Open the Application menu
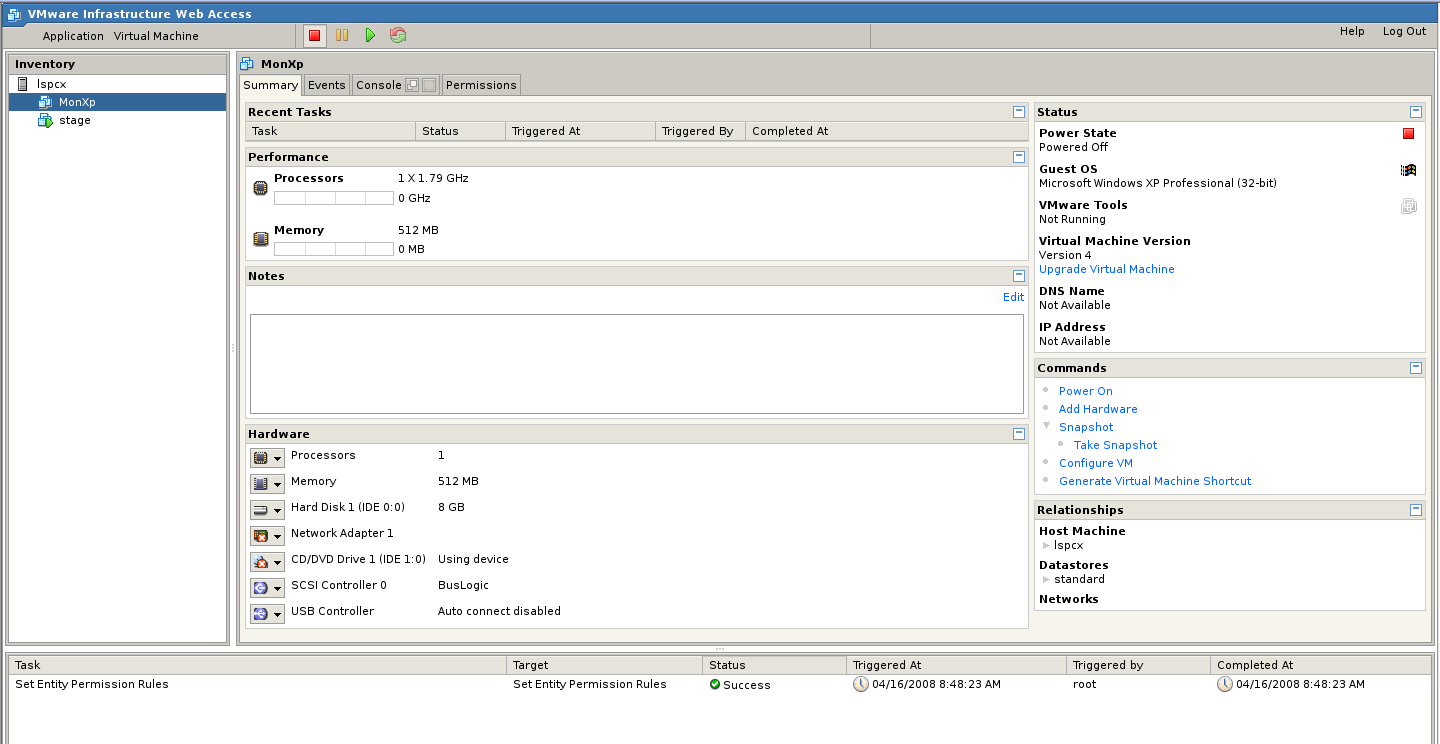 click(x=73, y=36)
